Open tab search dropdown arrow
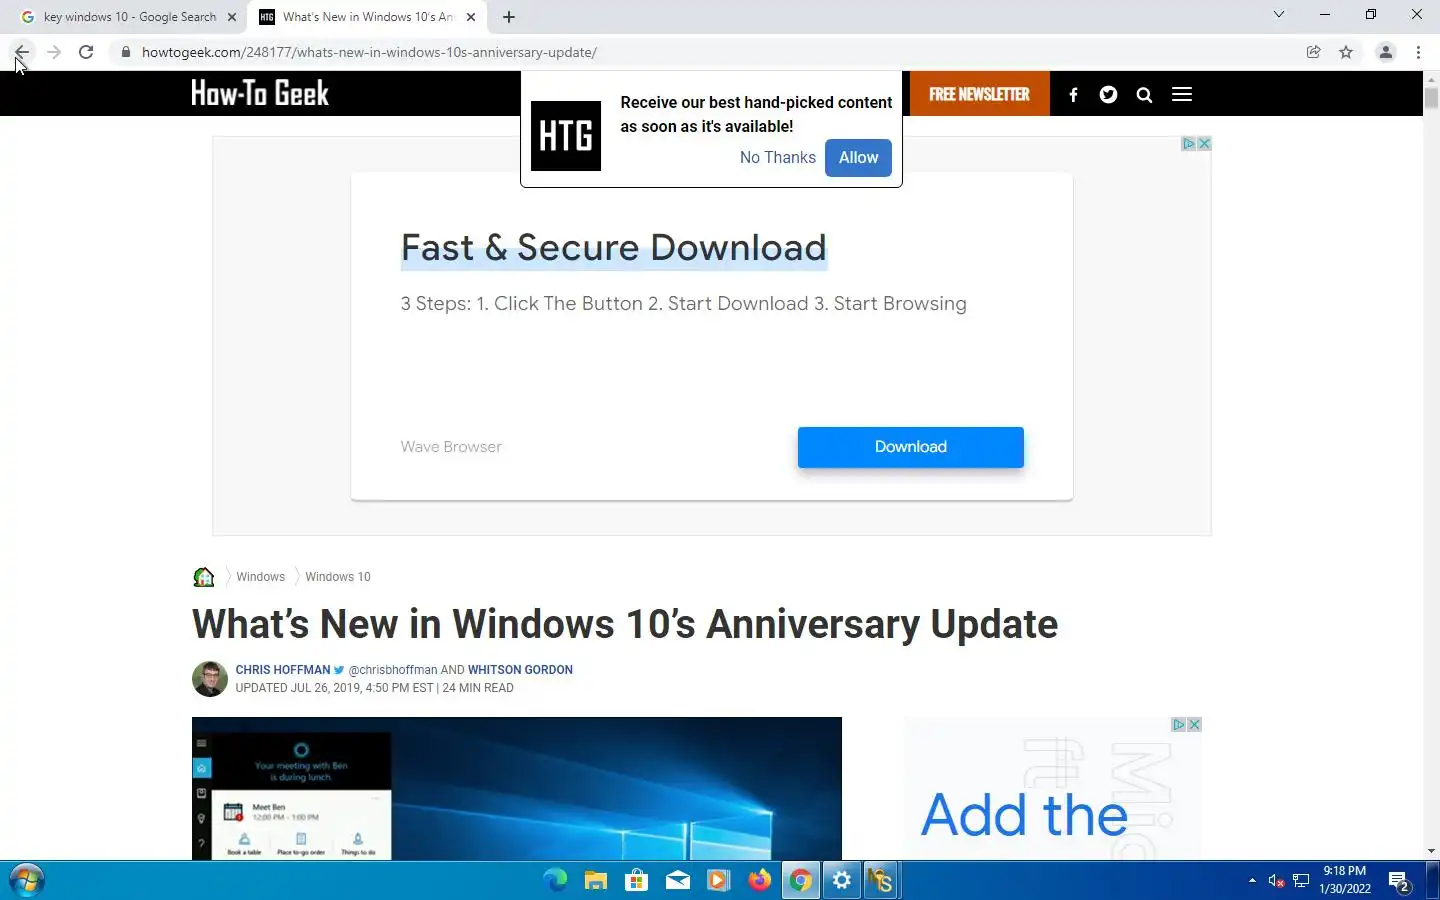 [1278, 14]
